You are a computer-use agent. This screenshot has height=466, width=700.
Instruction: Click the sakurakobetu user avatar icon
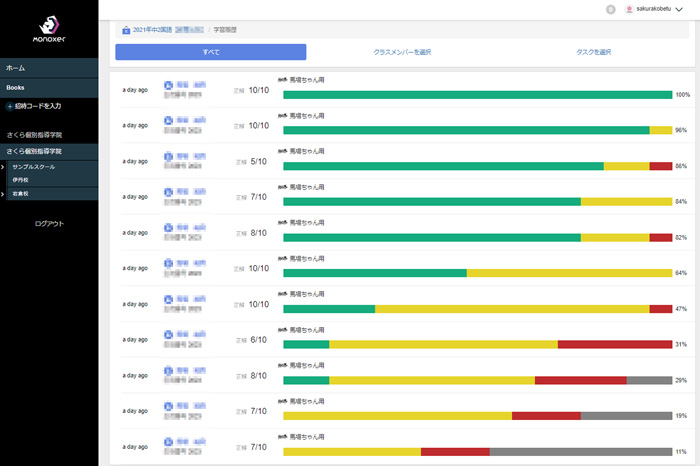pyautogui.click(x=629, y=8)
